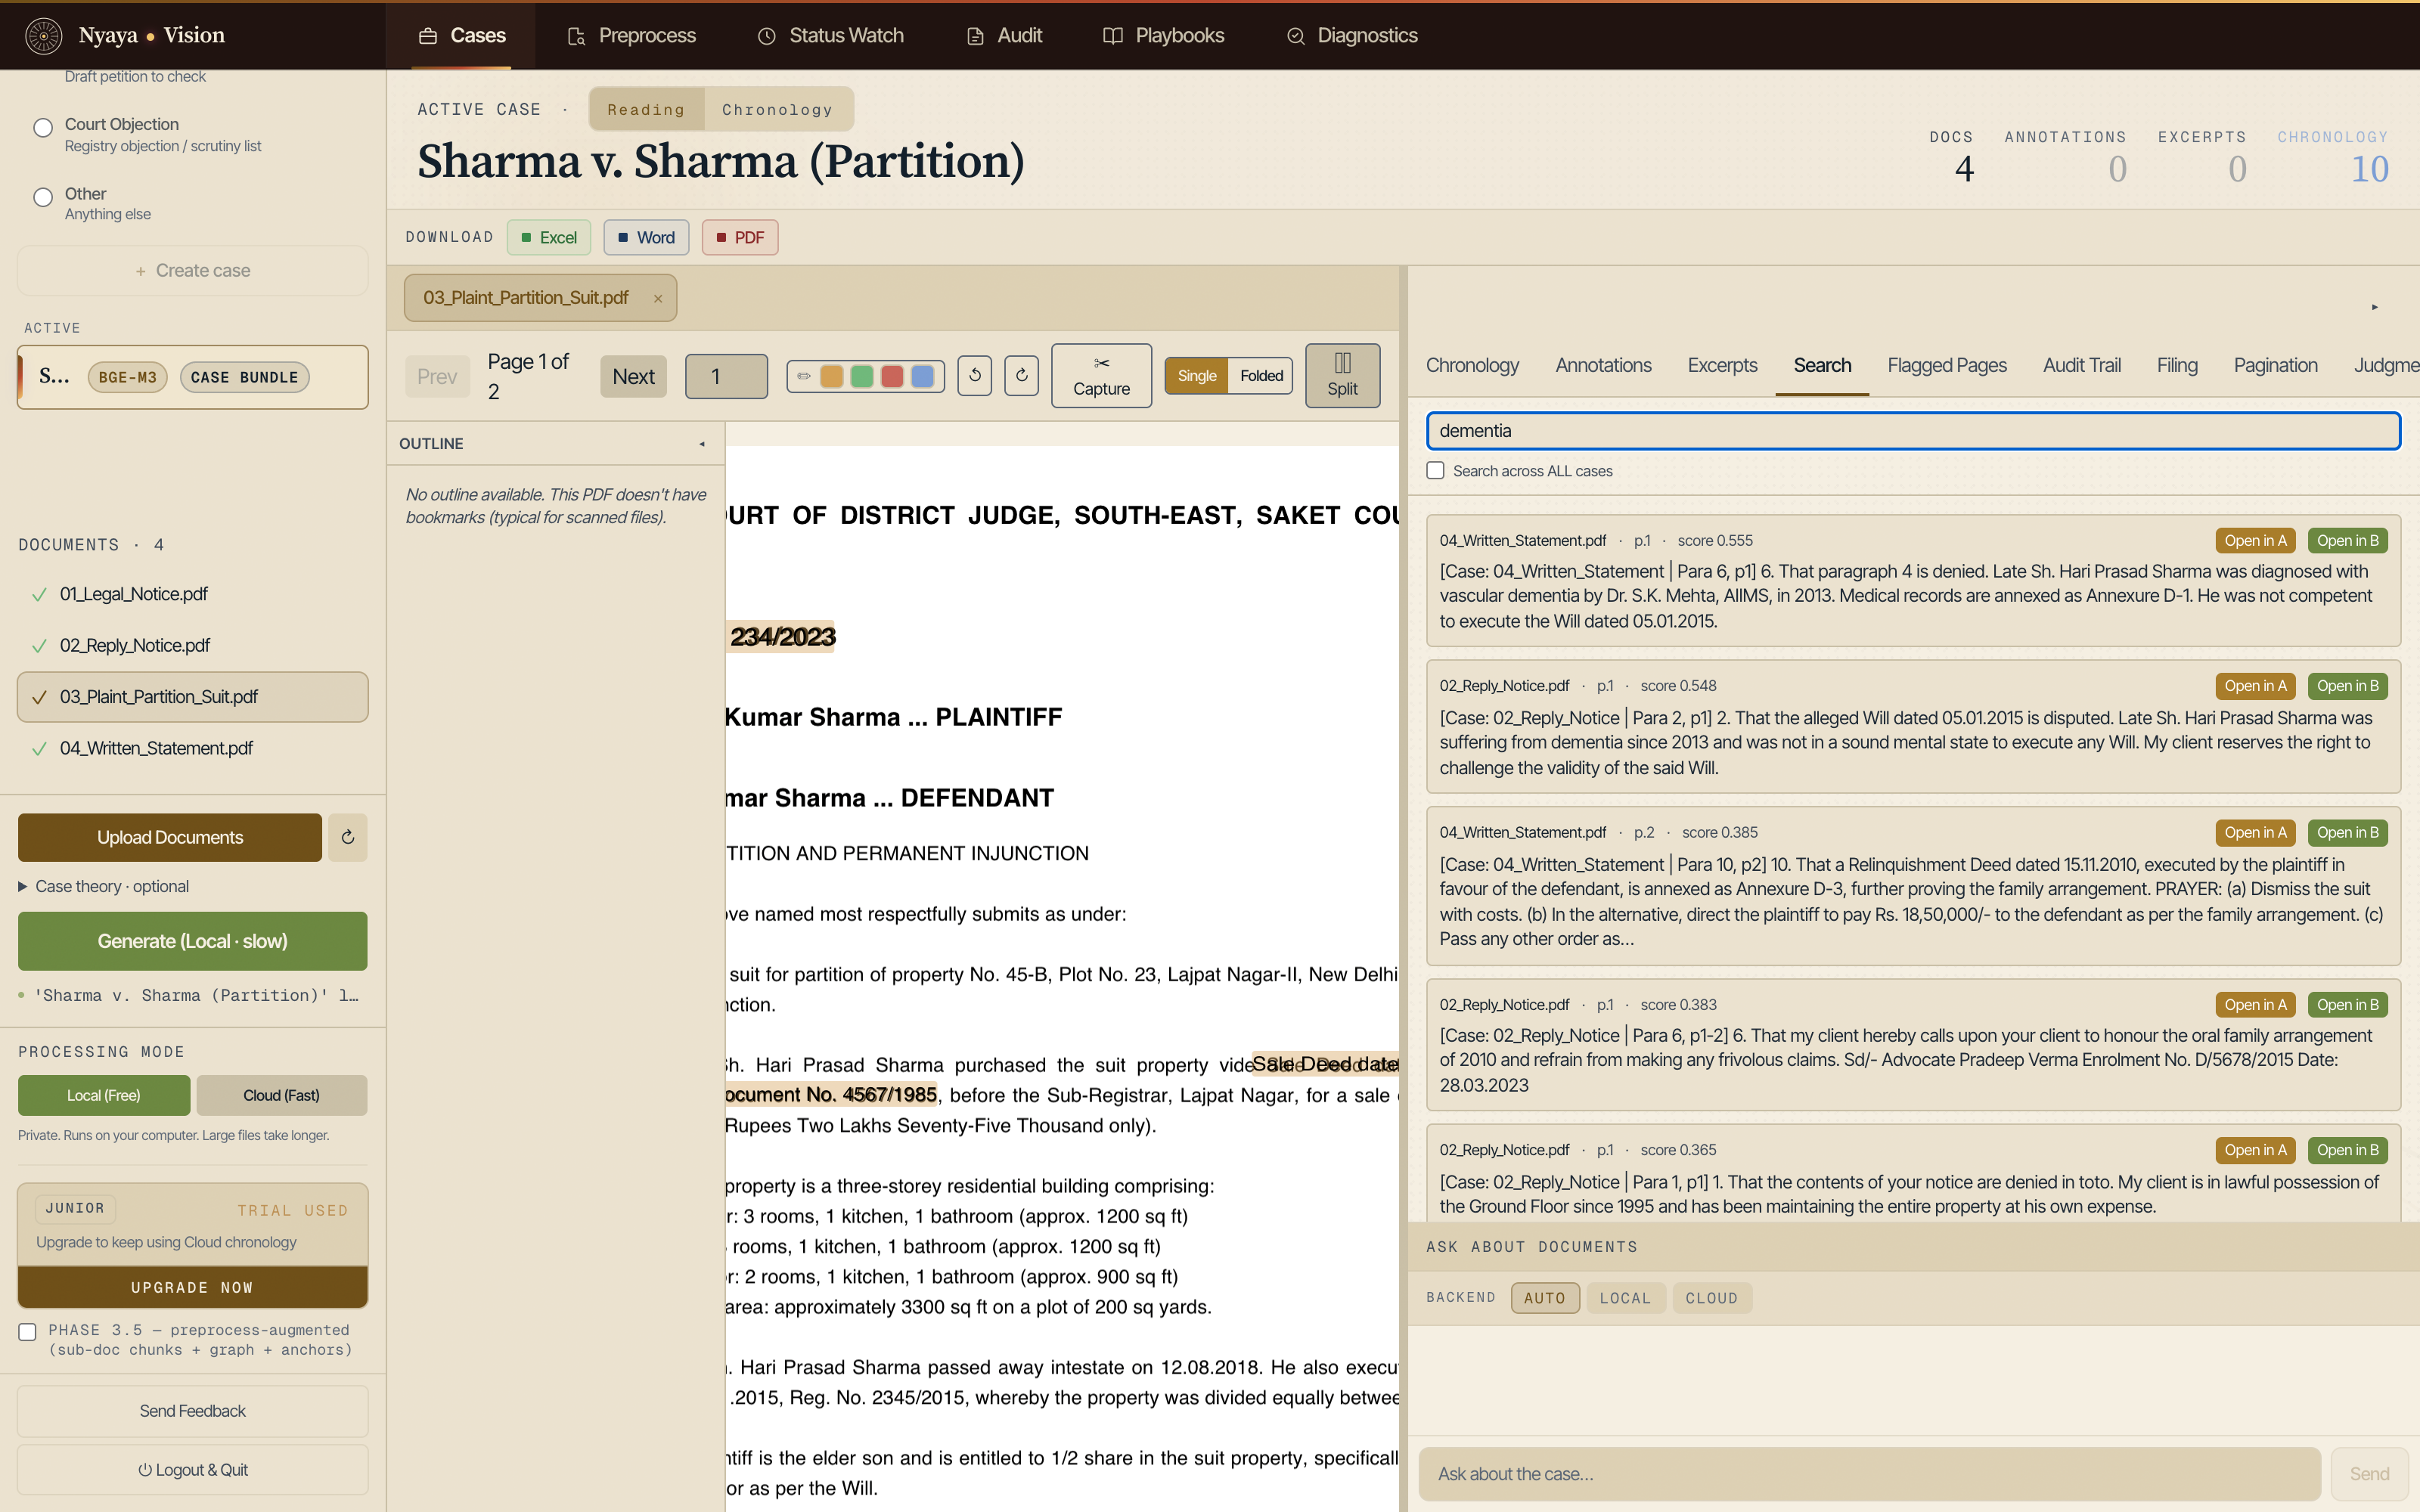Open the Flagged Pages tab
This screenshot has width=2420, height=1512.
tap(1946, 366)
